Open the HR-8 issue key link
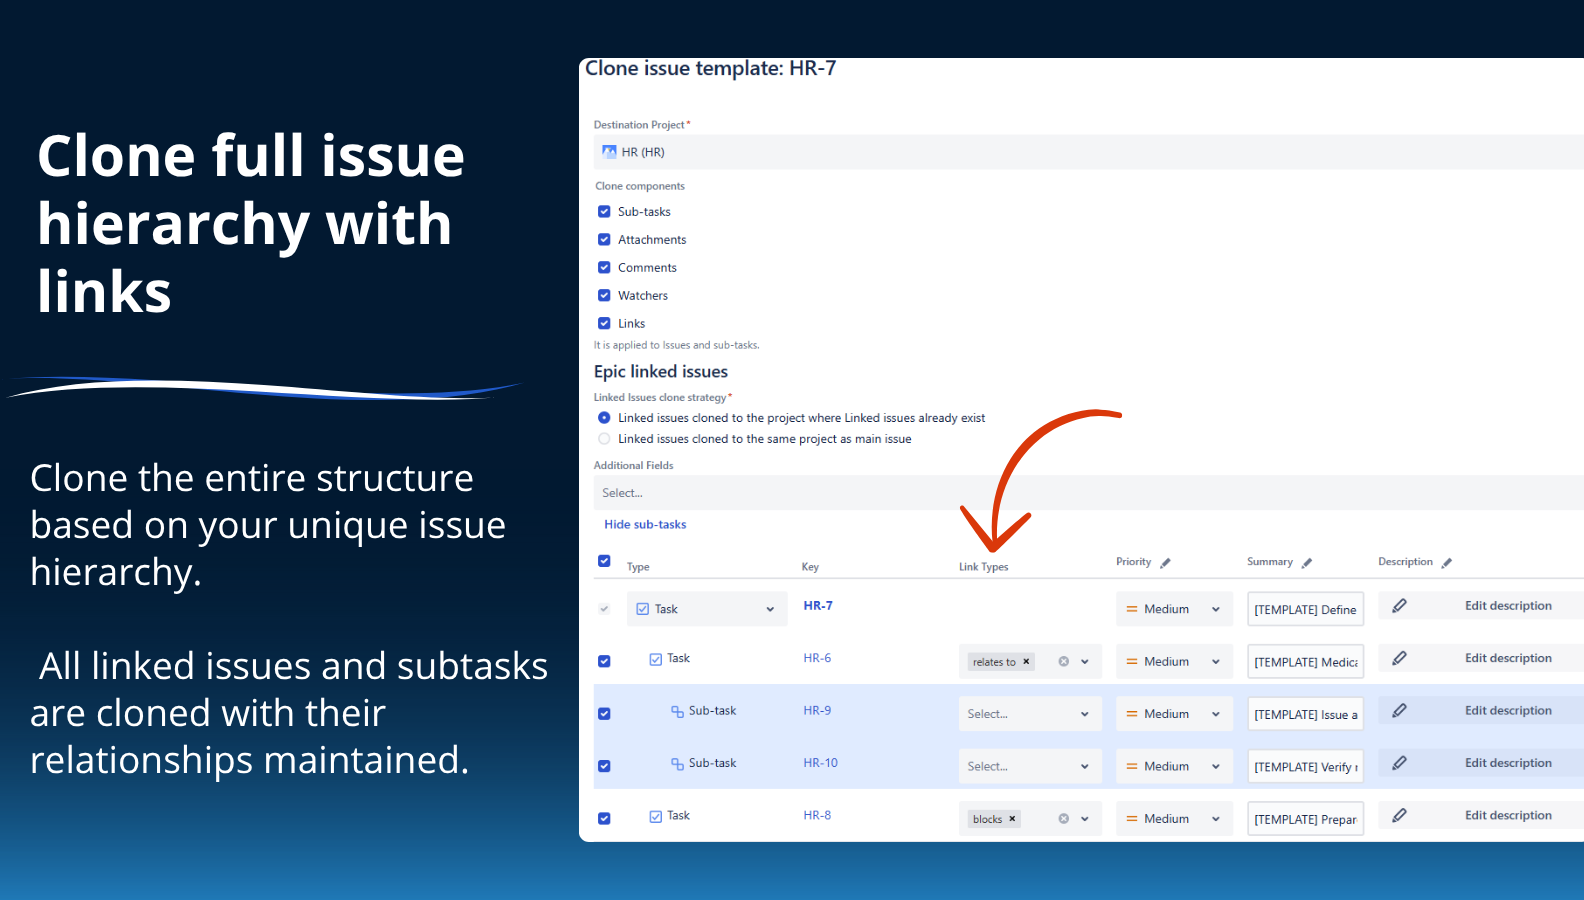 [x=817, y=815]
